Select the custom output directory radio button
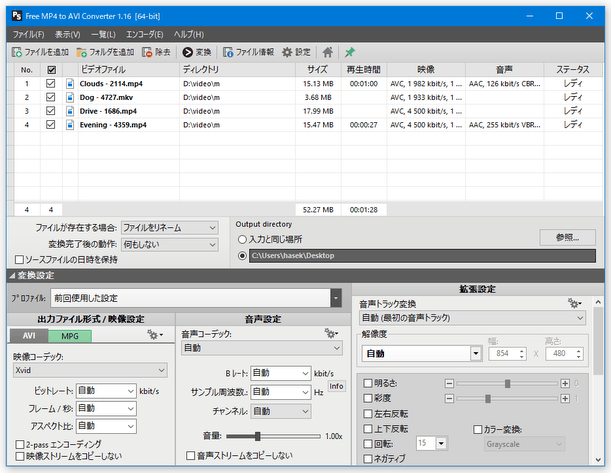The image size is (611, 473). [242, 256]
